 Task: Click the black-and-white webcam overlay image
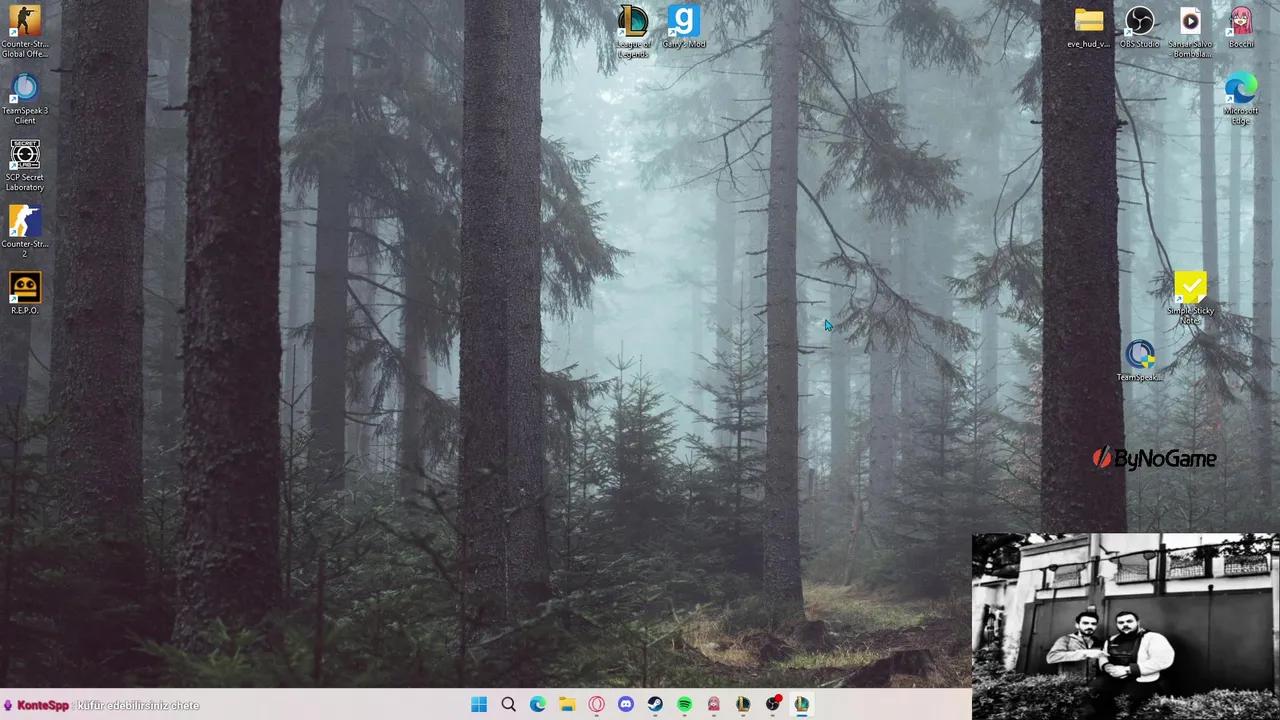(x=1125, y=626)
